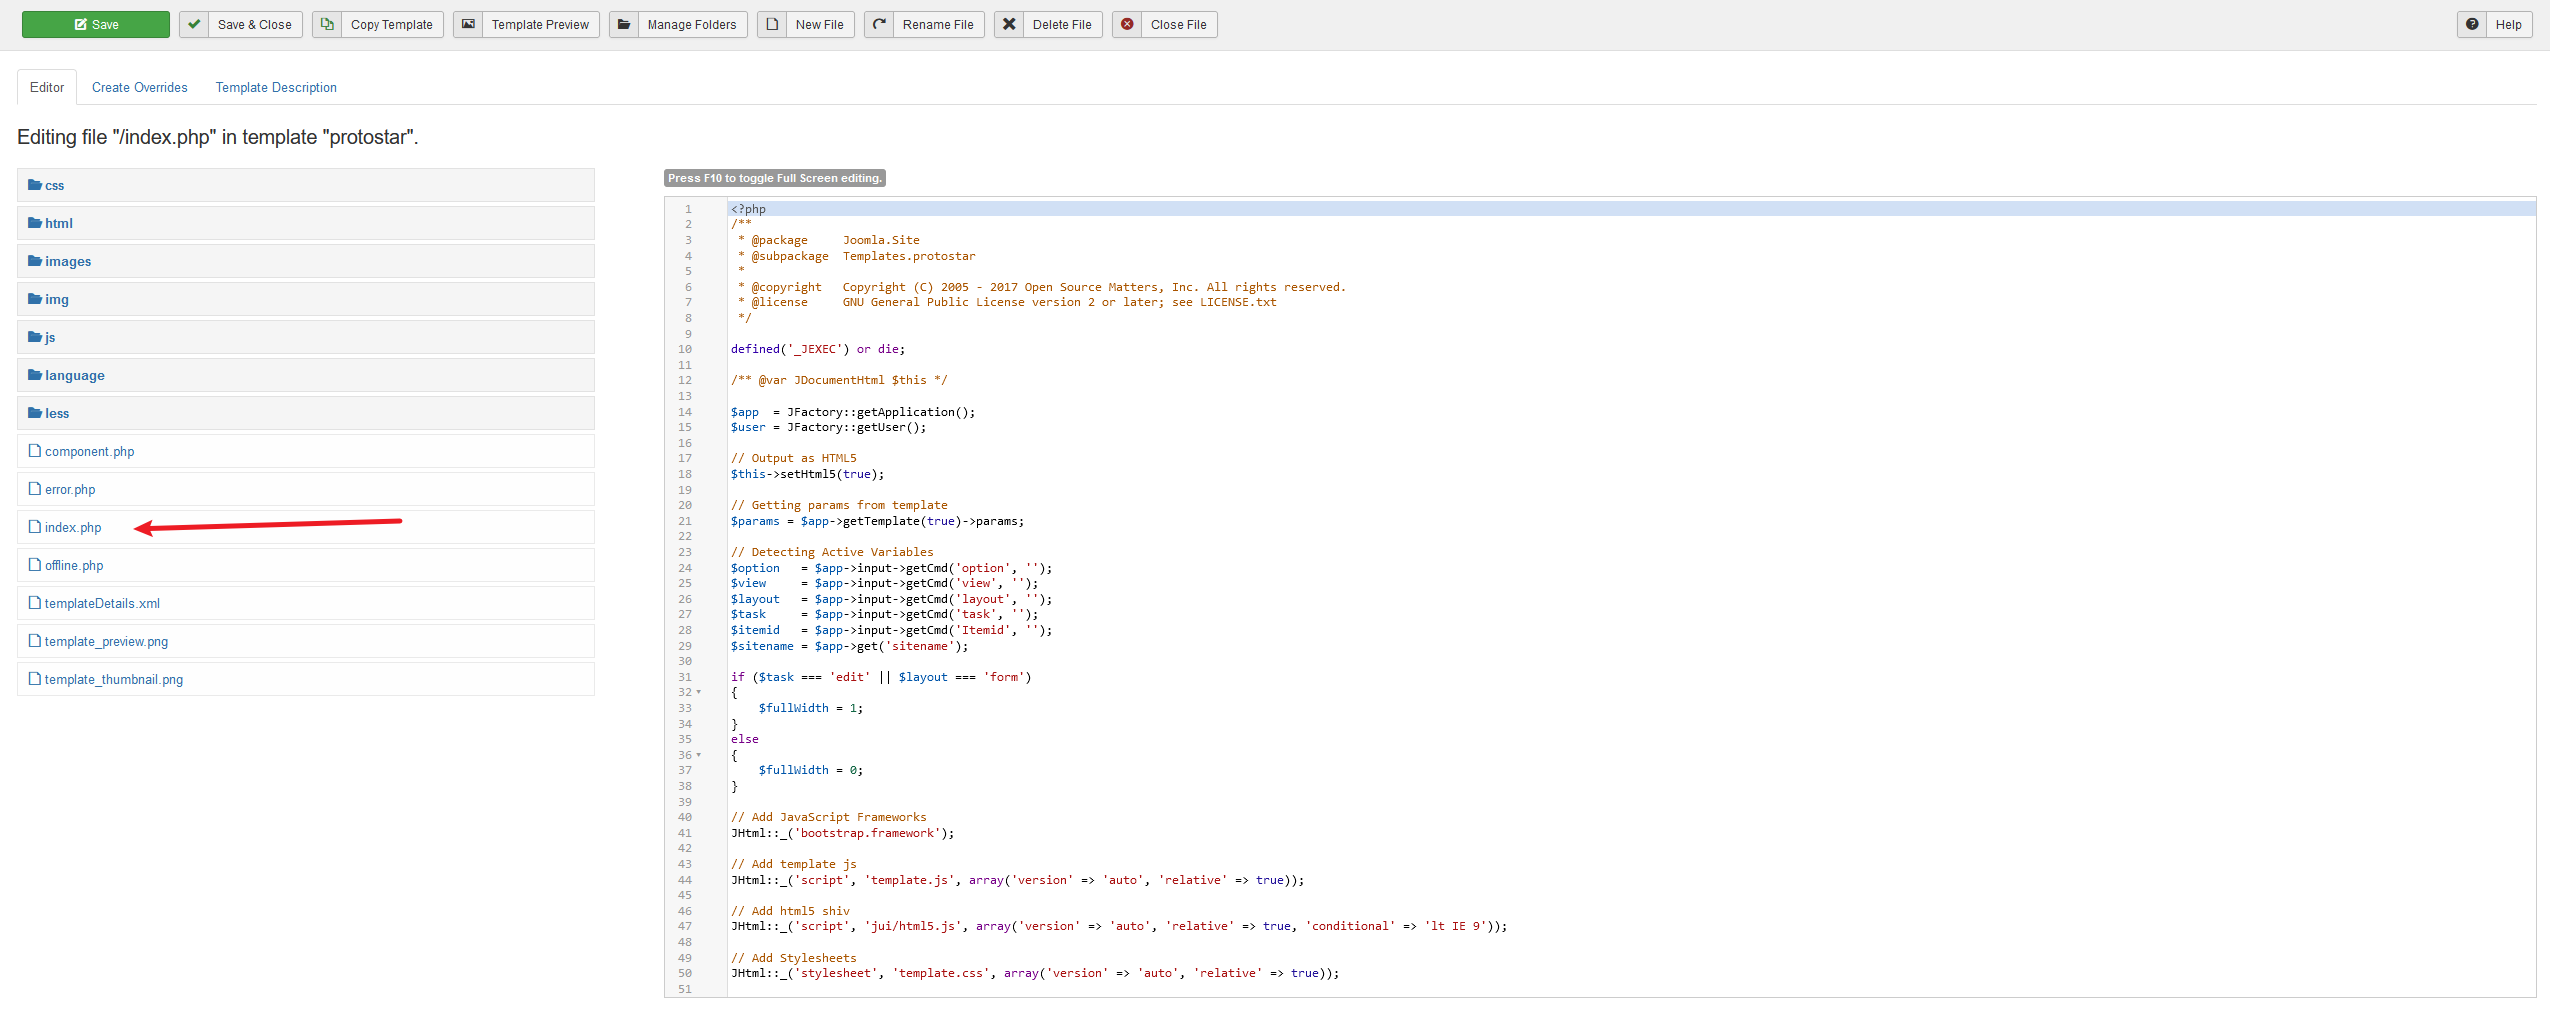Click the defined('_JEXEC') or die line
2550x1016 pixels.
point(818,349)
